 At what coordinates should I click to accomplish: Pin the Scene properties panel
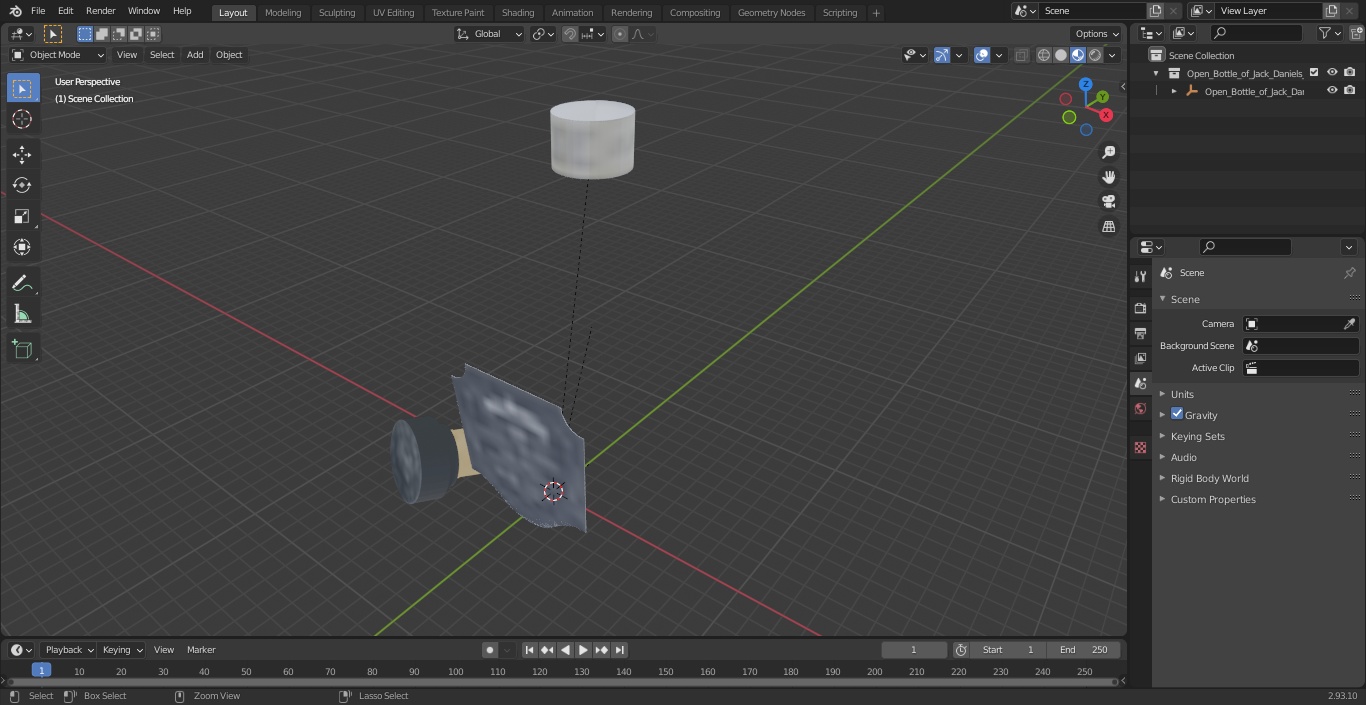coord(1349,273)
